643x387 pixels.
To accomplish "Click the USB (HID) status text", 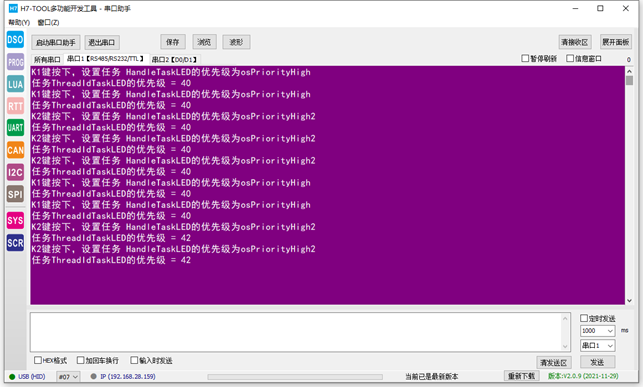I will pos(32,376).
